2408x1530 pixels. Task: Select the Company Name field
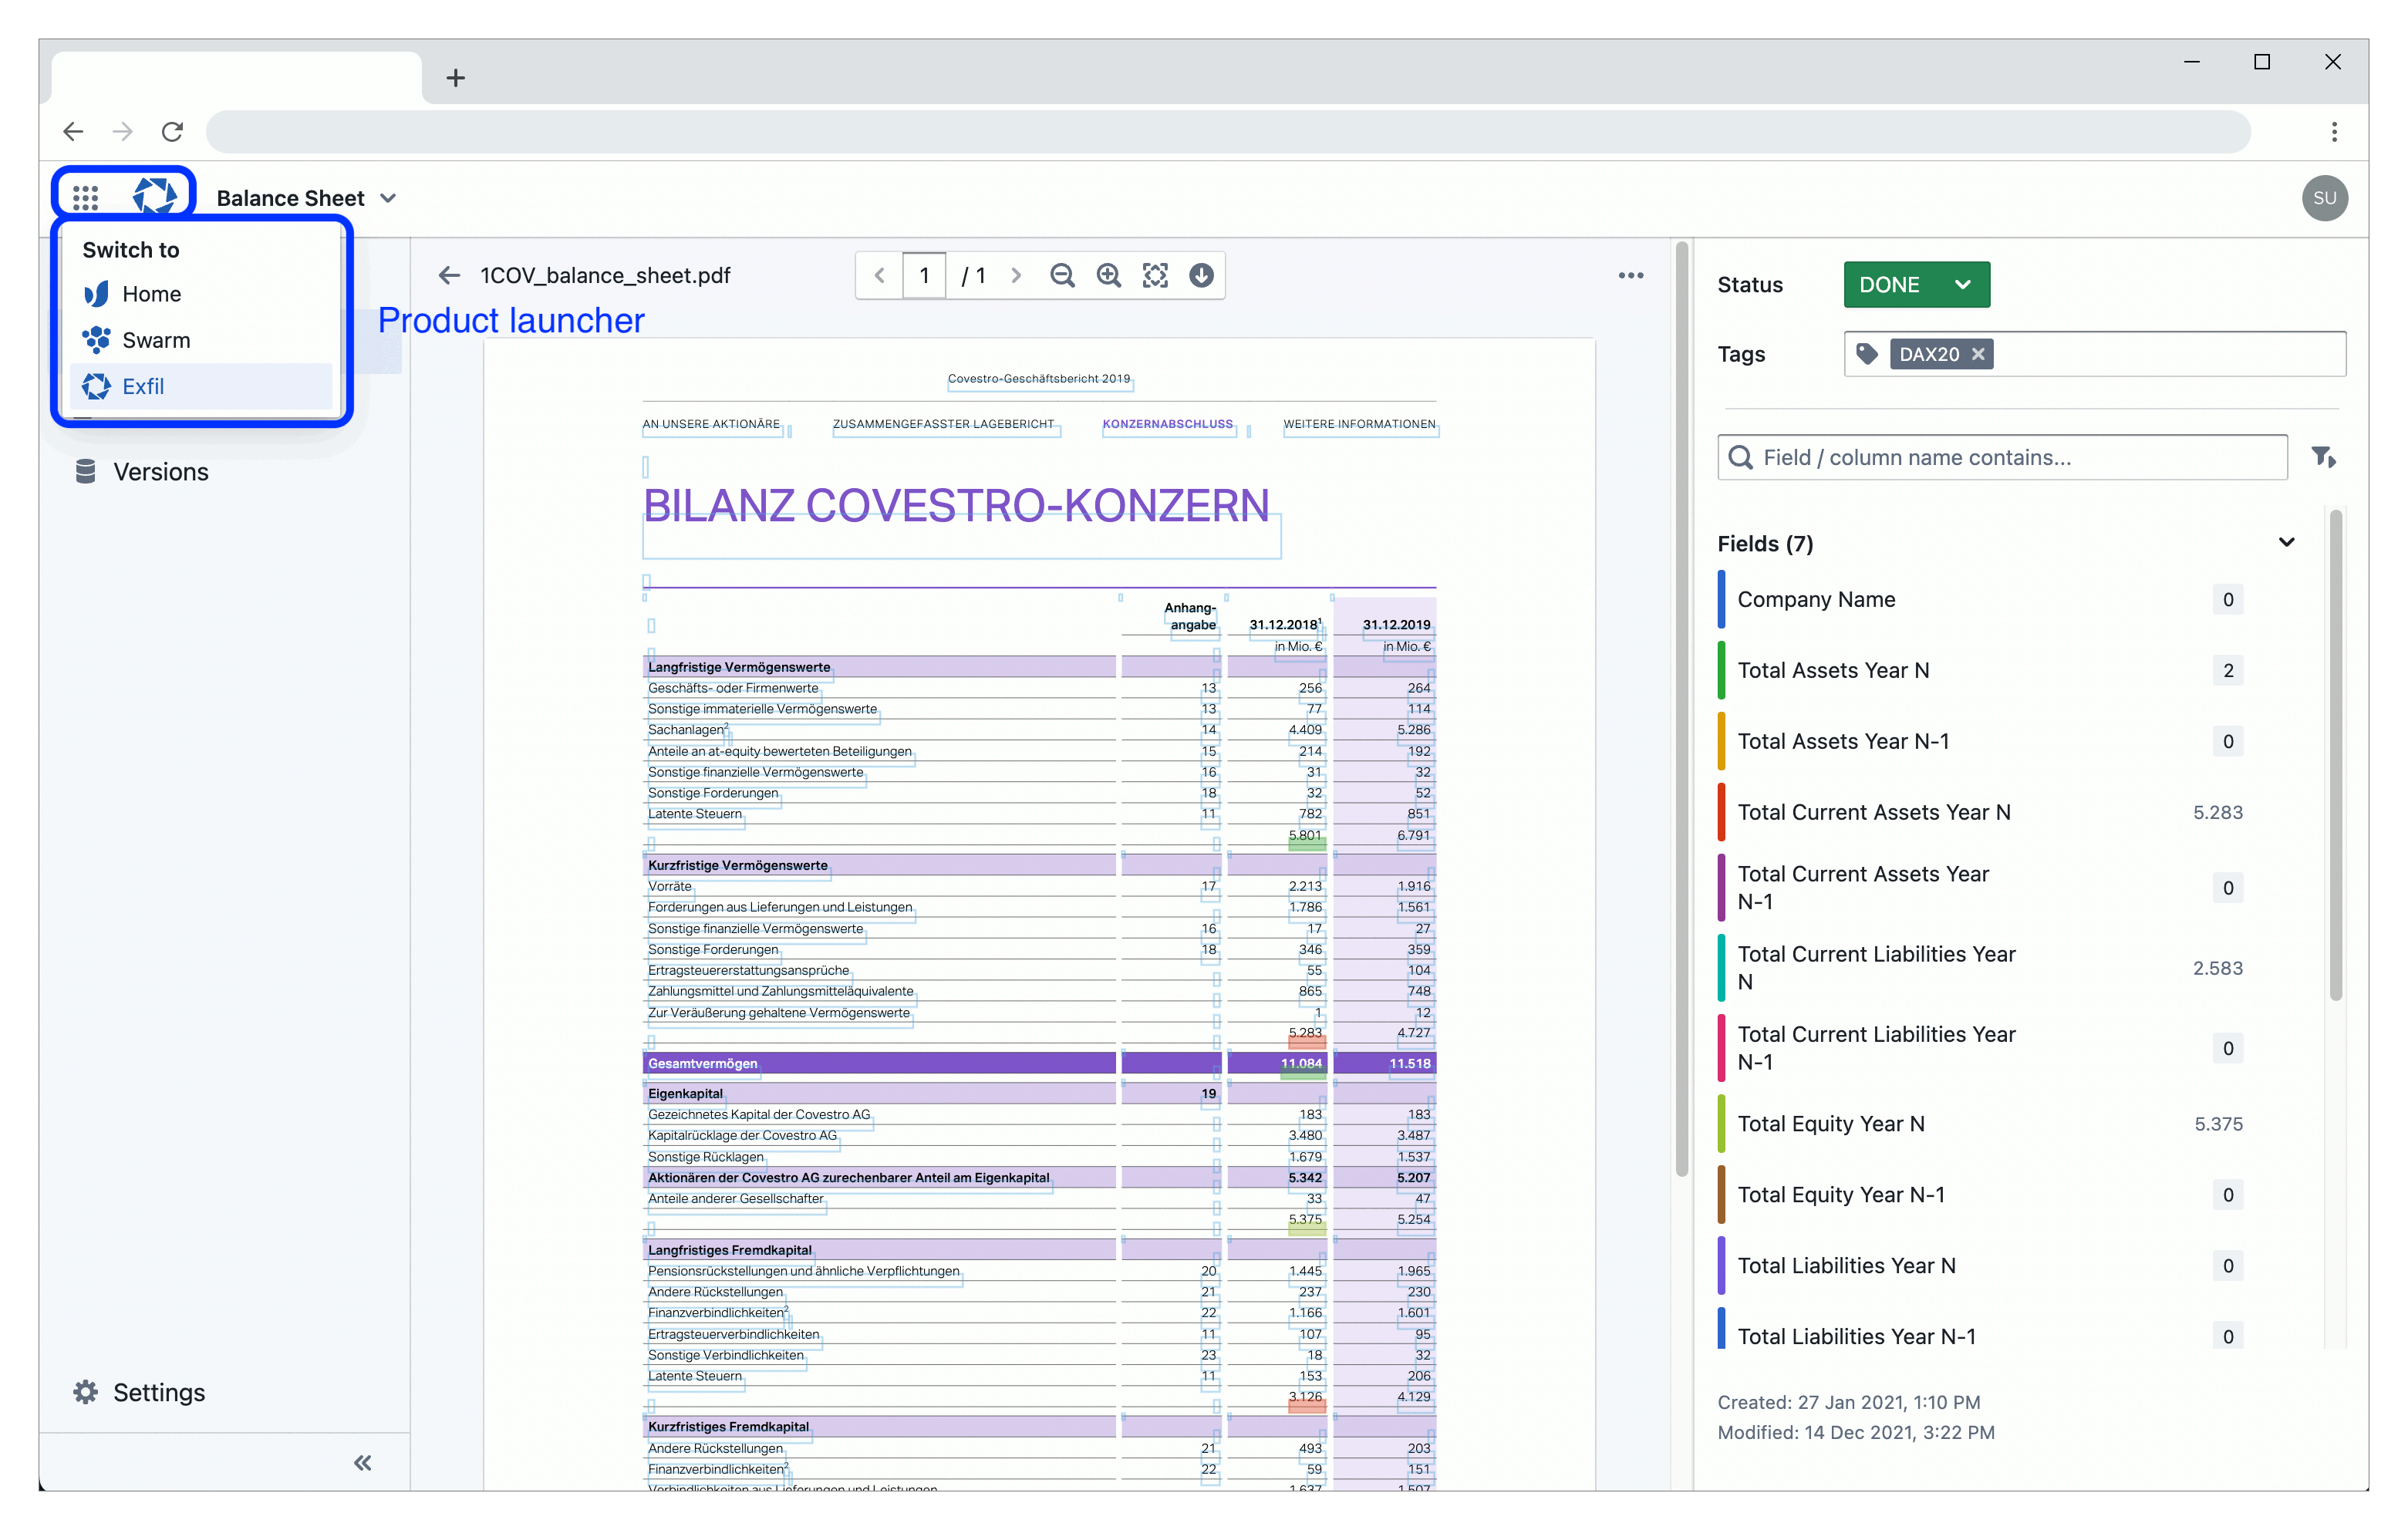click(x=1980, y=599)
